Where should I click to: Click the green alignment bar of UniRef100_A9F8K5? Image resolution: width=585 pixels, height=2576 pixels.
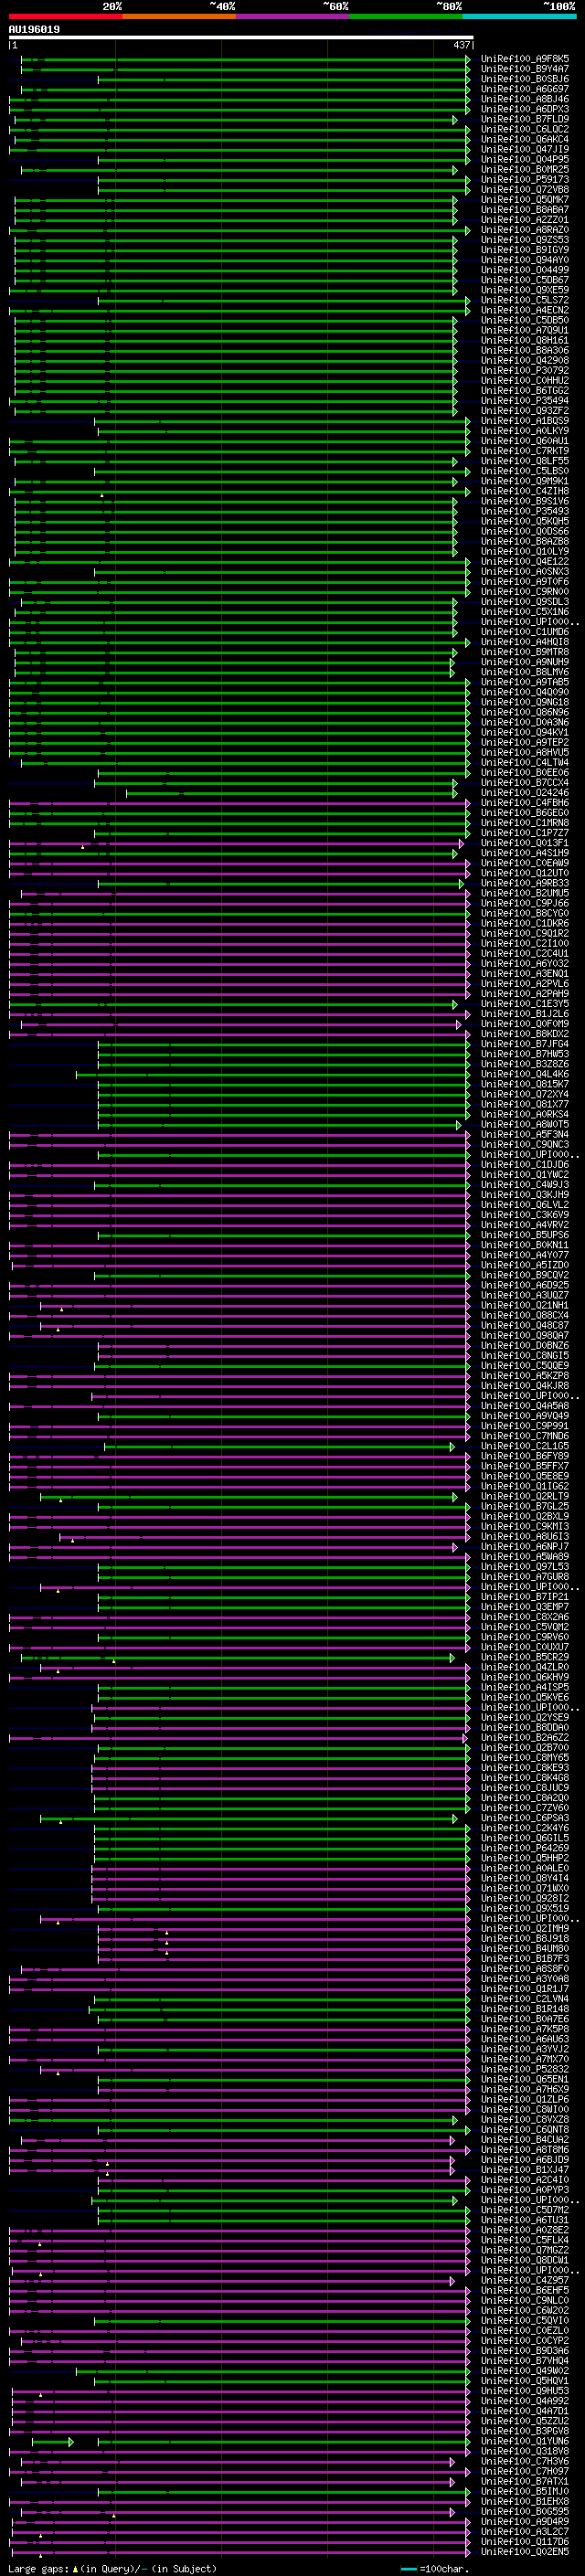pyautogui.click(x=245, y=59)
